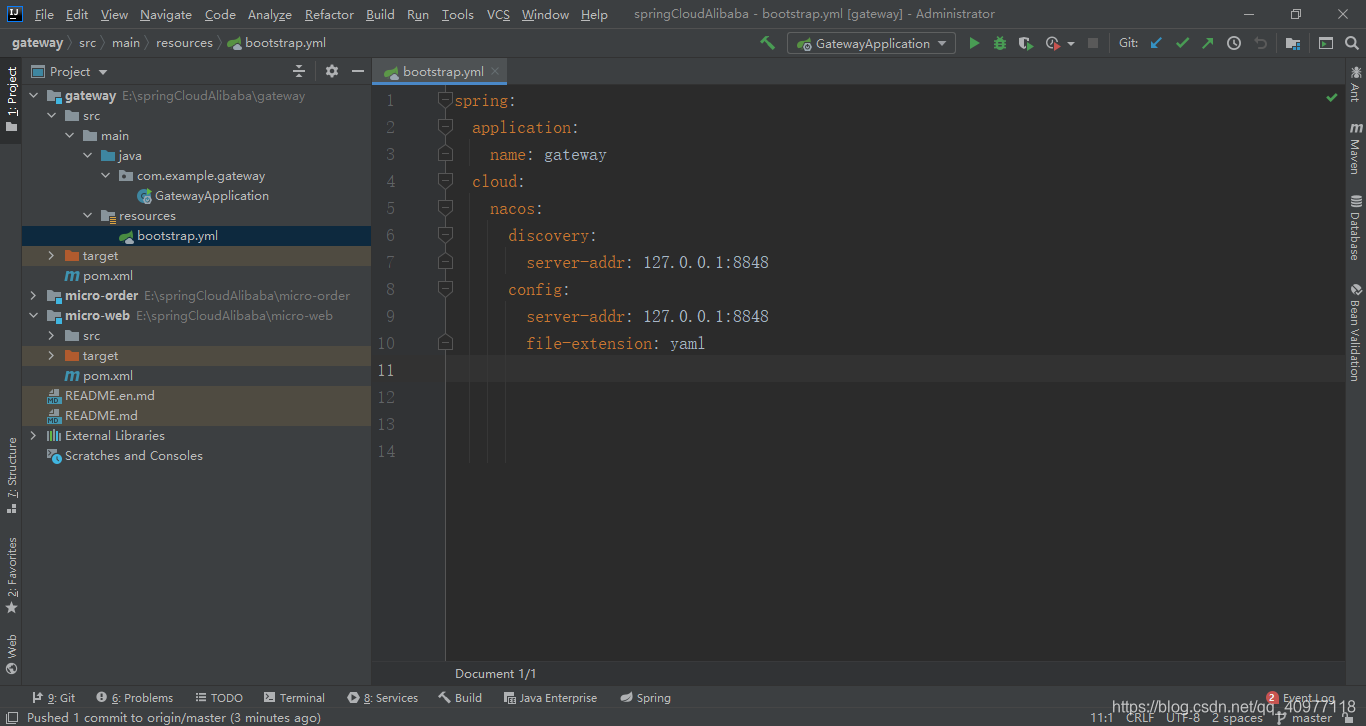Click the 11:1 cursor position indicator
Image resolution: width=1366 pixels, height=726 pixels.
pos(1101,718)
